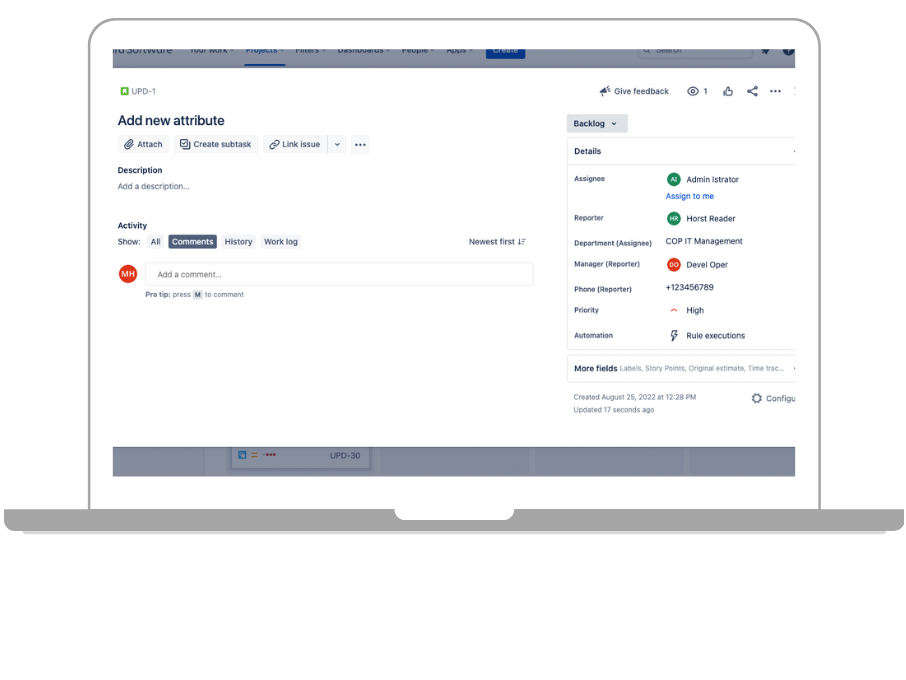Click the MH user avatar
Viewport: 906px width, 680px height.
[128, 274]
